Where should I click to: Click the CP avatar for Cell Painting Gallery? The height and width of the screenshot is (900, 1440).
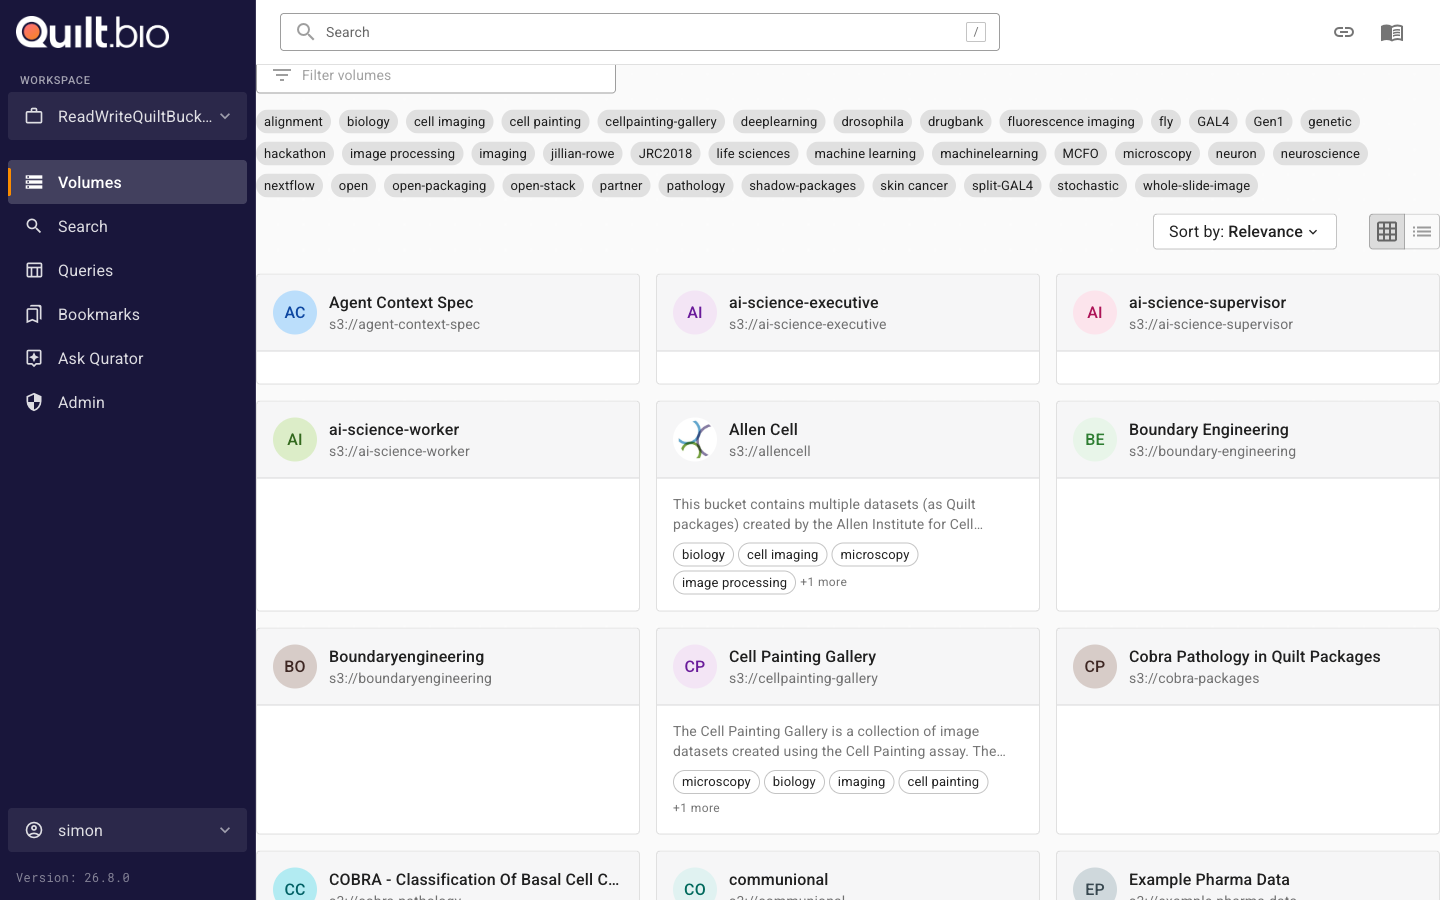695,666
